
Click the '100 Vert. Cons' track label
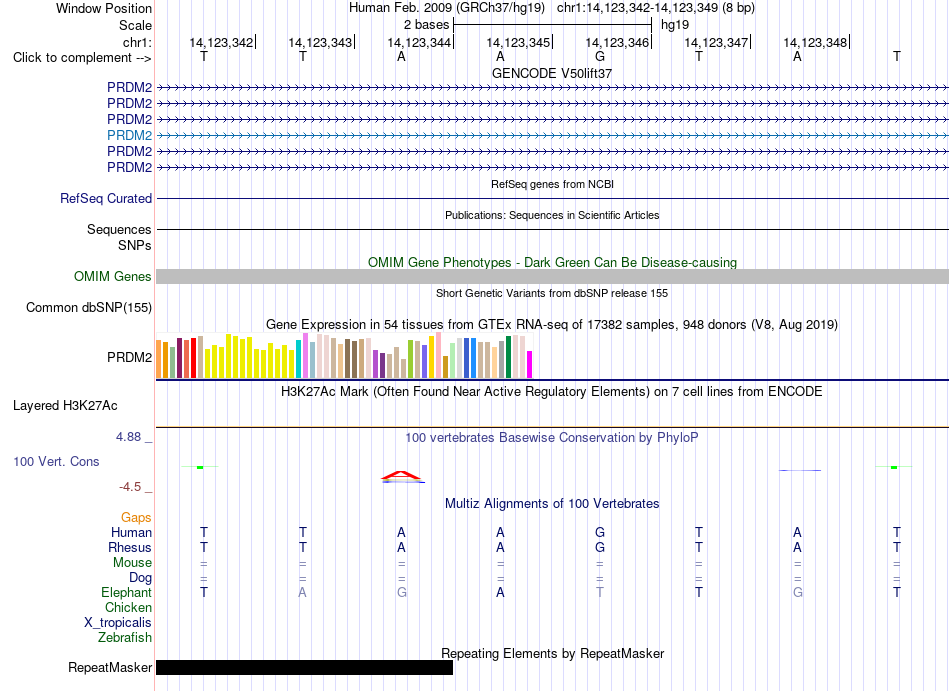(x=56, y=461)
